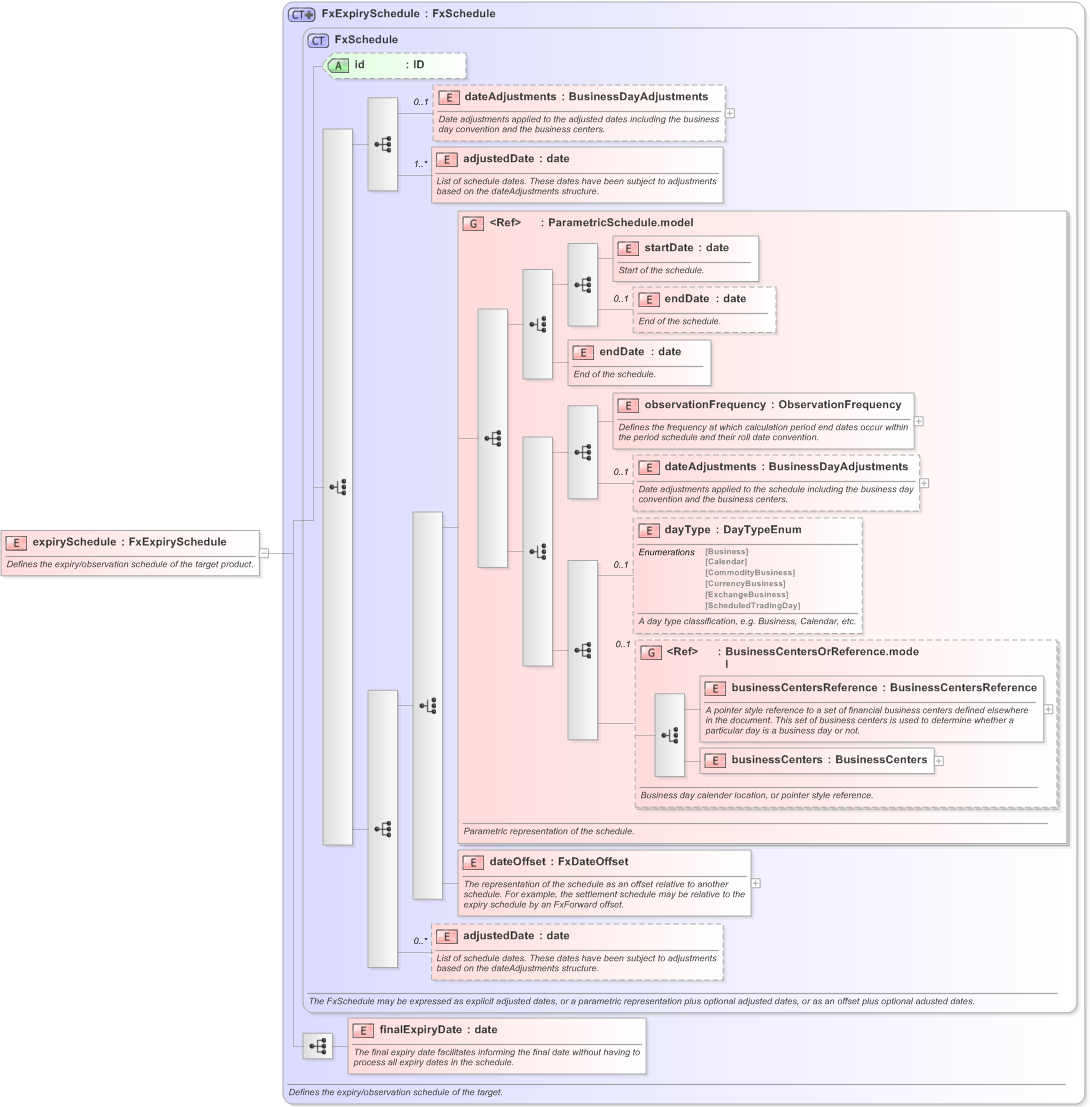Expand the observationFrequency element

tap(918, 421)
